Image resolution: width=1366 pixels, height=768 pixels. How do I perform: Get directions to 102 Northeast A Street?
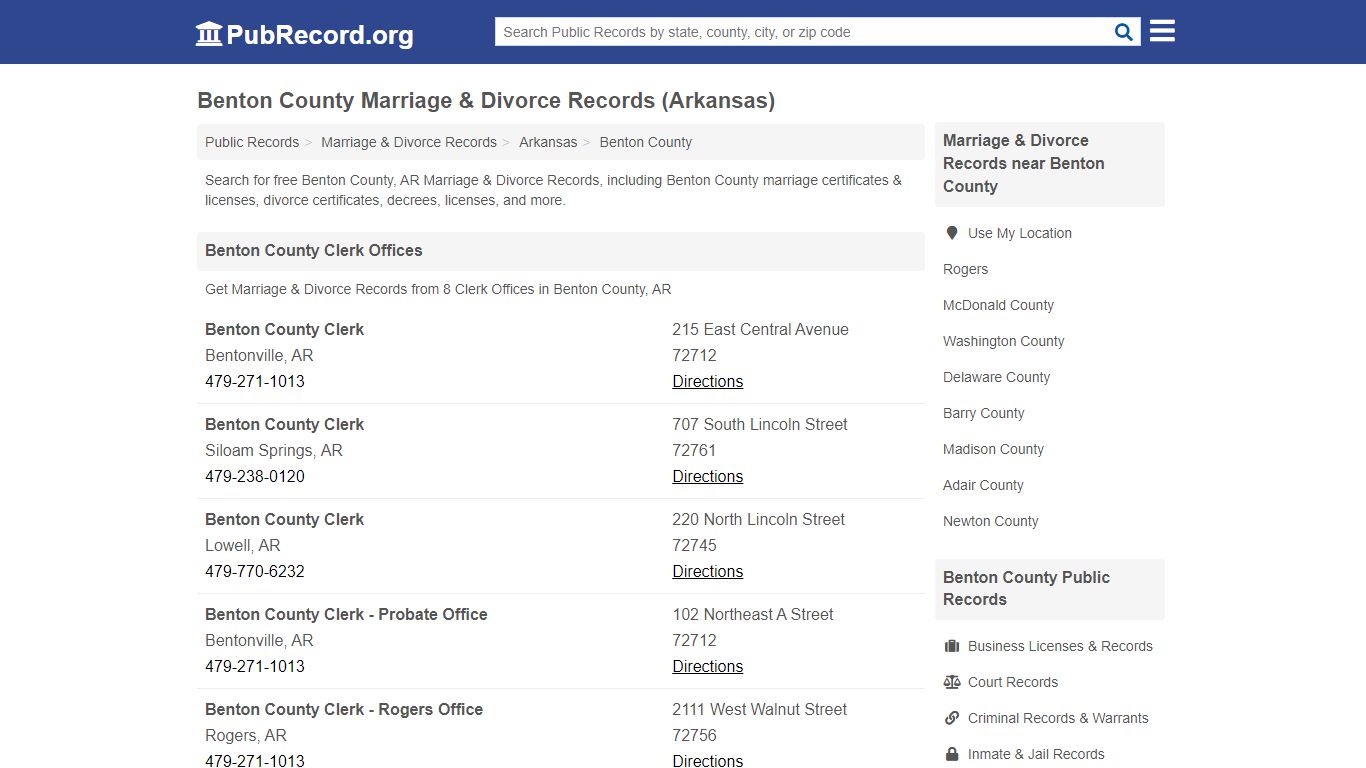(708, 666)
